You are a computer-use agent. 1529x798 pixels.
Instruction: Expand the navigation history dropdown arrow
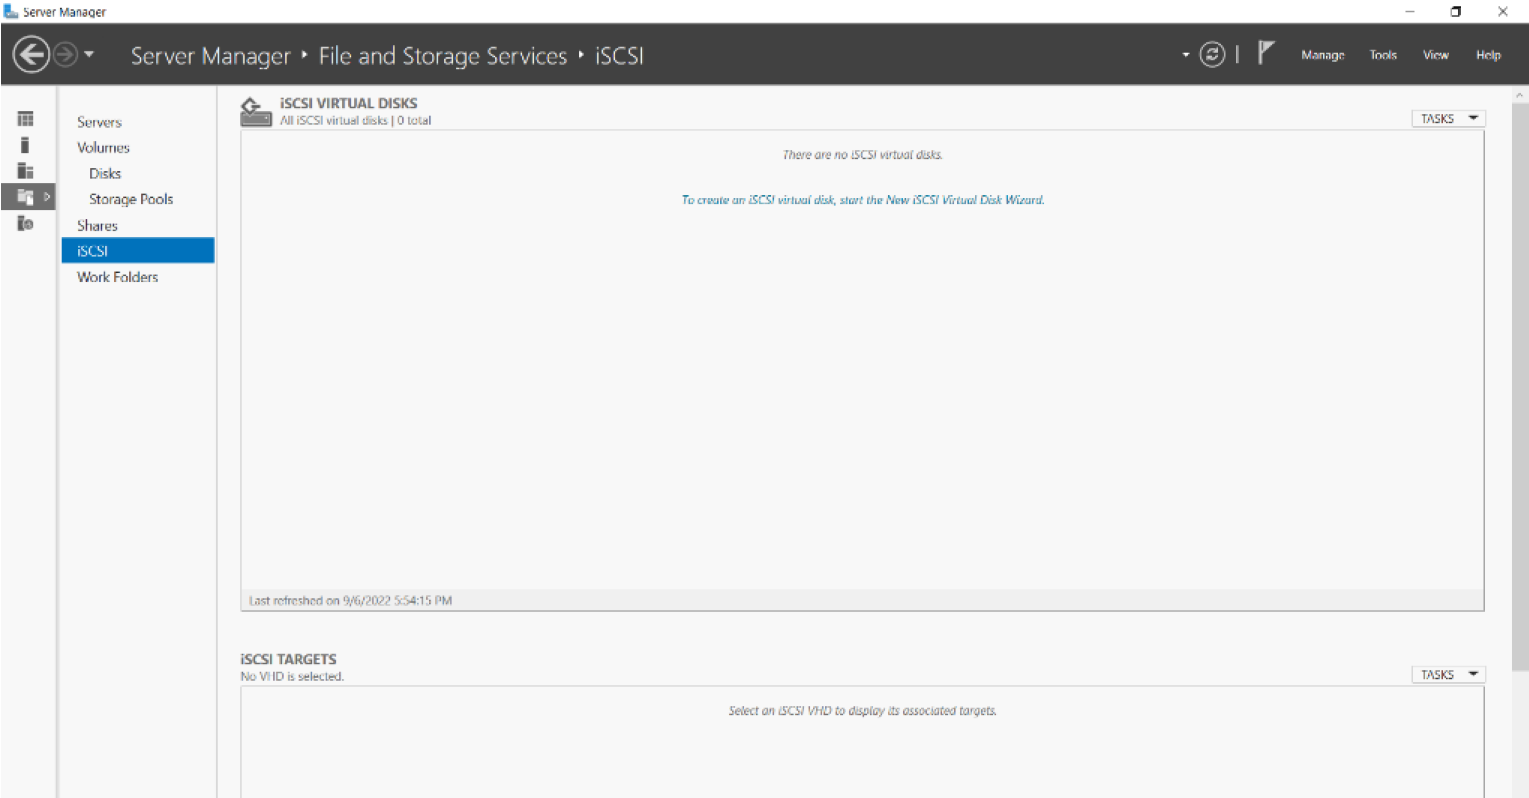point(89,55)
